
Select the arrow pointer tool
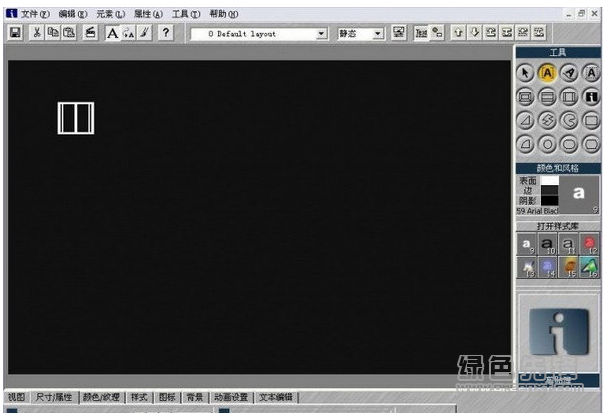tap(525, 71)
